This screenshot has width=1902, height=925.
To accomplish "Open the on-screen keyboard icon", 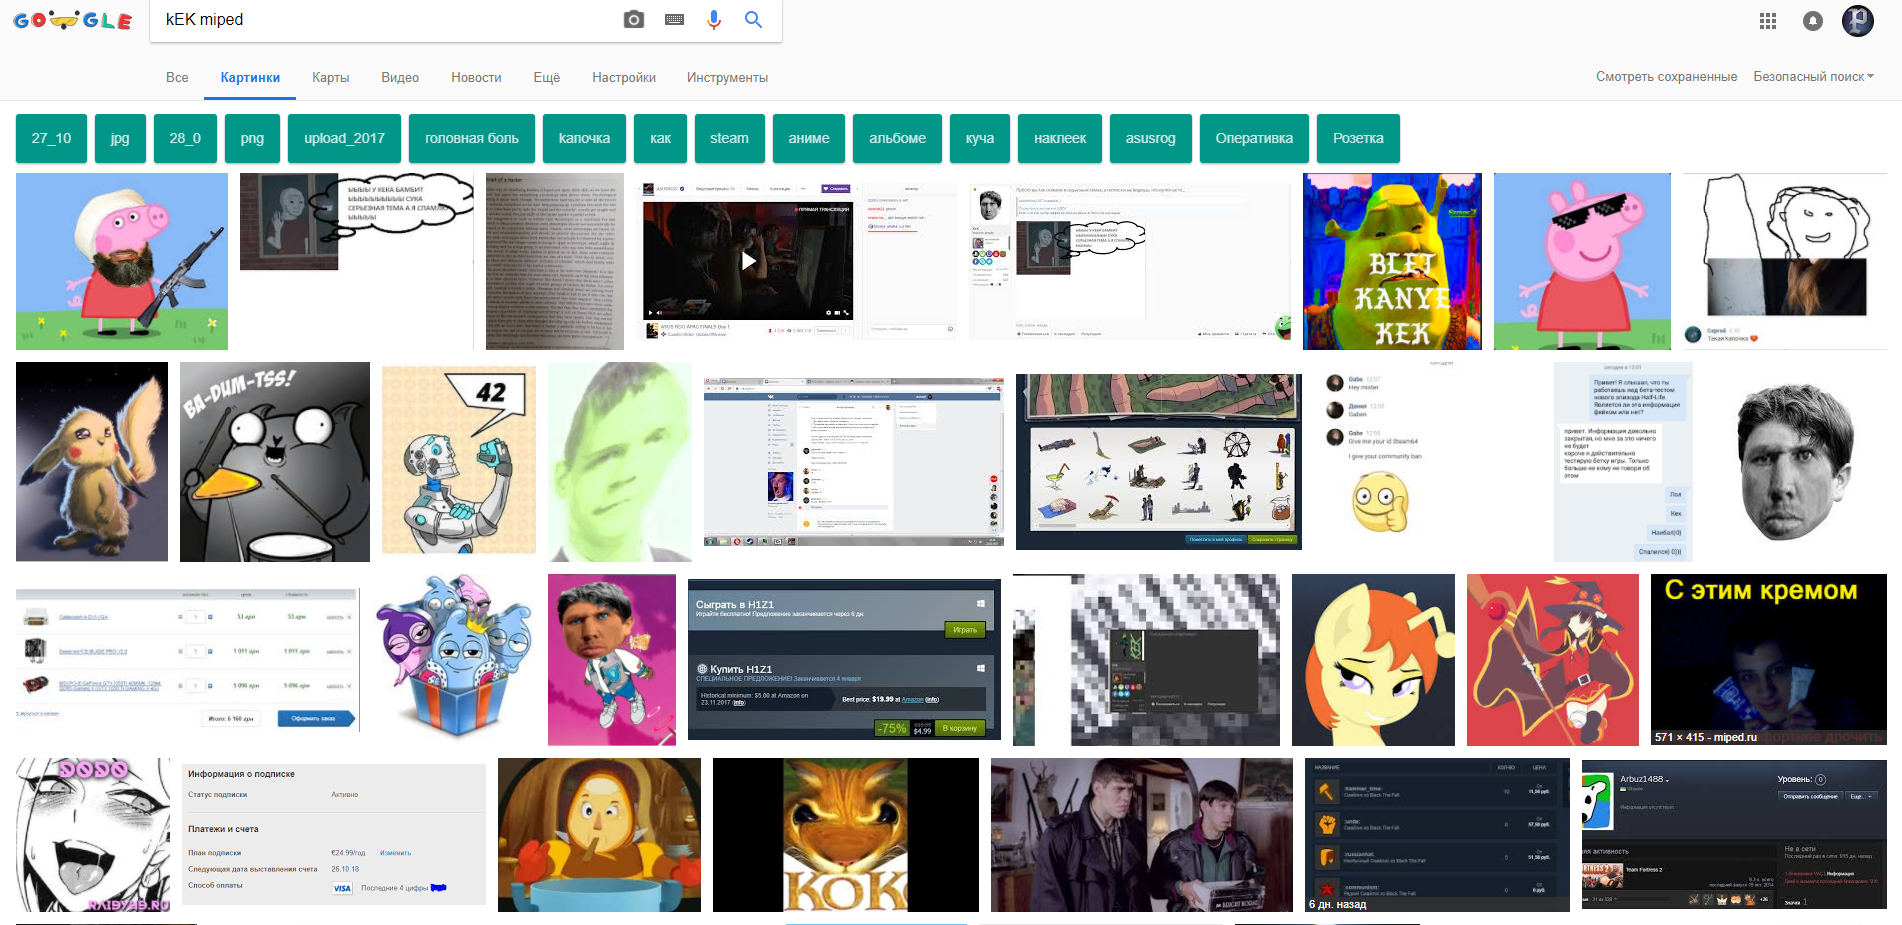I will pyautogui.click(x=674, y=20).
